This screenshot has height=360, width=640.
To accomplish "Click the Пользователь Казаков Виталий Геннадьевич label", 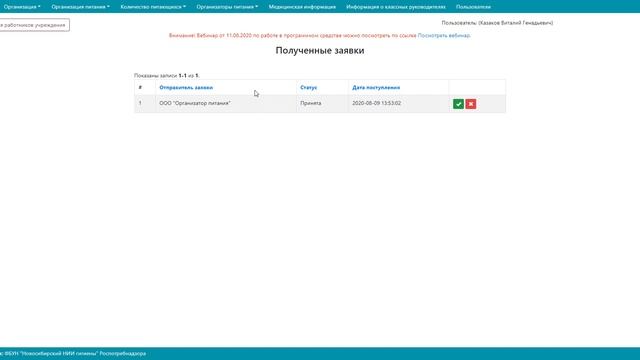I will click(497, 23).
